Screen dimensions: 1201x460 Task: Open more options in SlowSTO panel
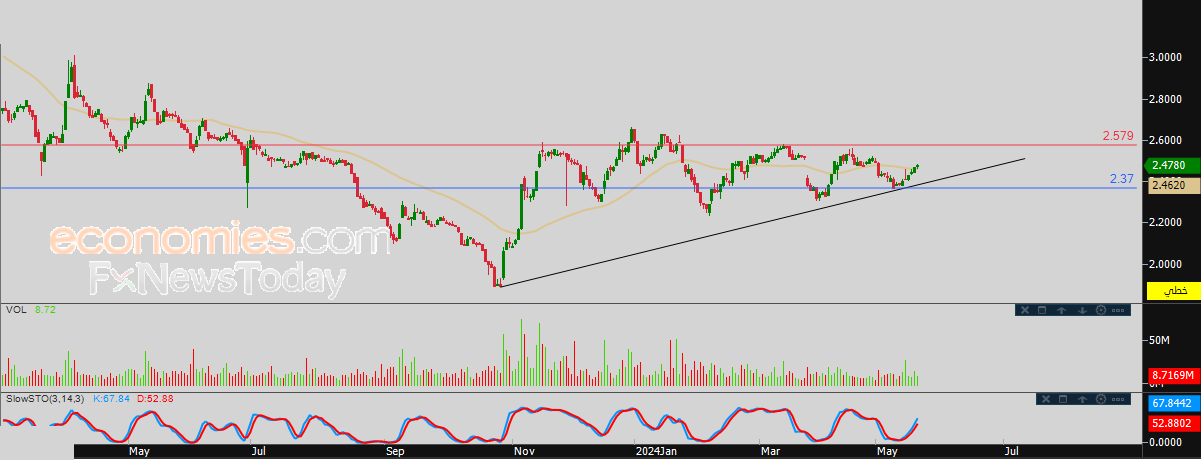[1118, 399]
